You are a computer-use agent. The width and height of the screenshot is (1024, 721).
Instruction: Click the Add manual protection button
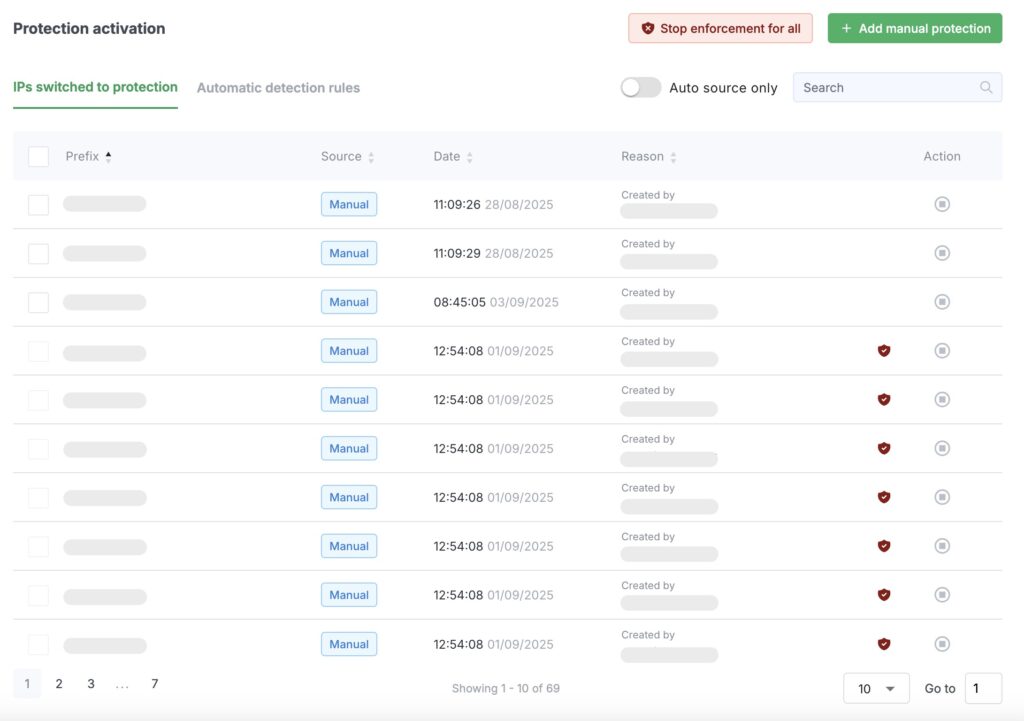[x=914, y=28]
